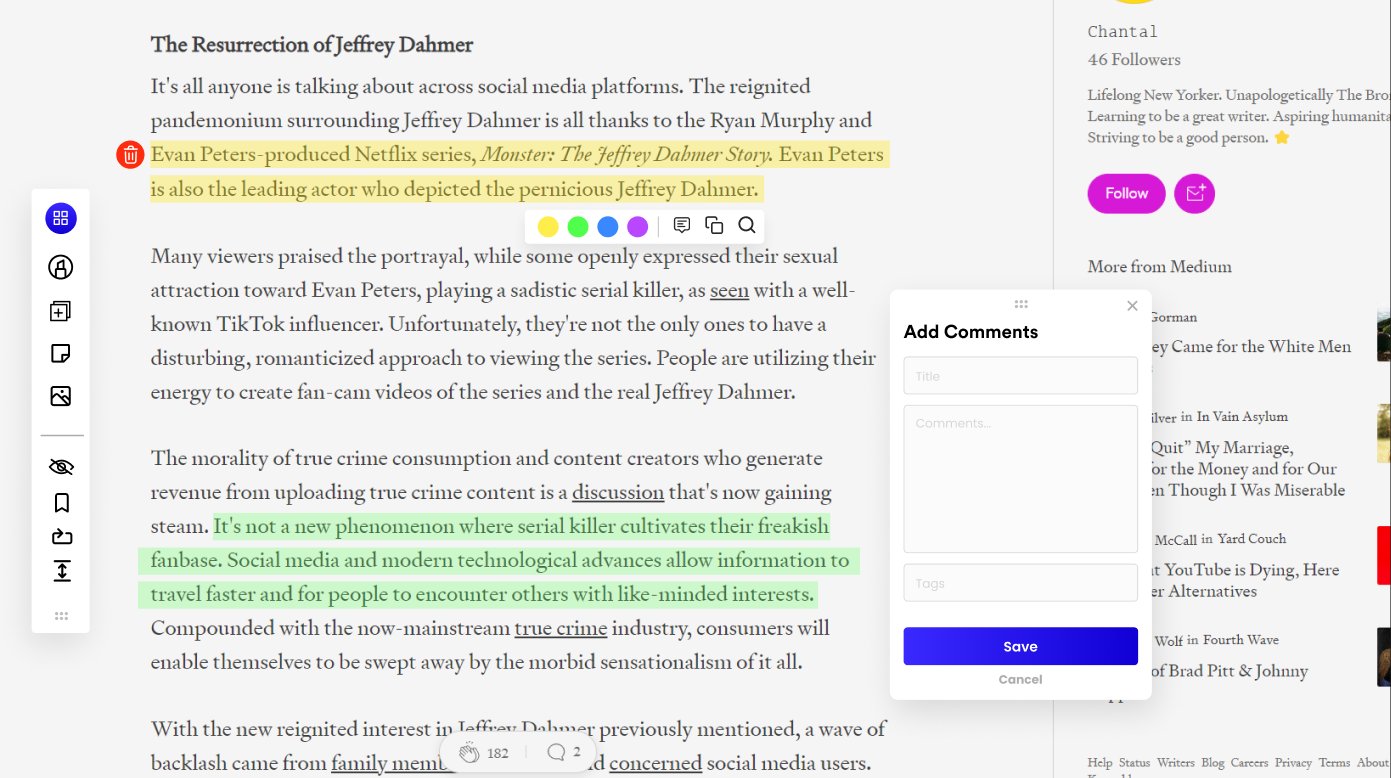Click the highlighter pen circle icon in sidebar
The image size is (1391, 778).
point(61,267)
